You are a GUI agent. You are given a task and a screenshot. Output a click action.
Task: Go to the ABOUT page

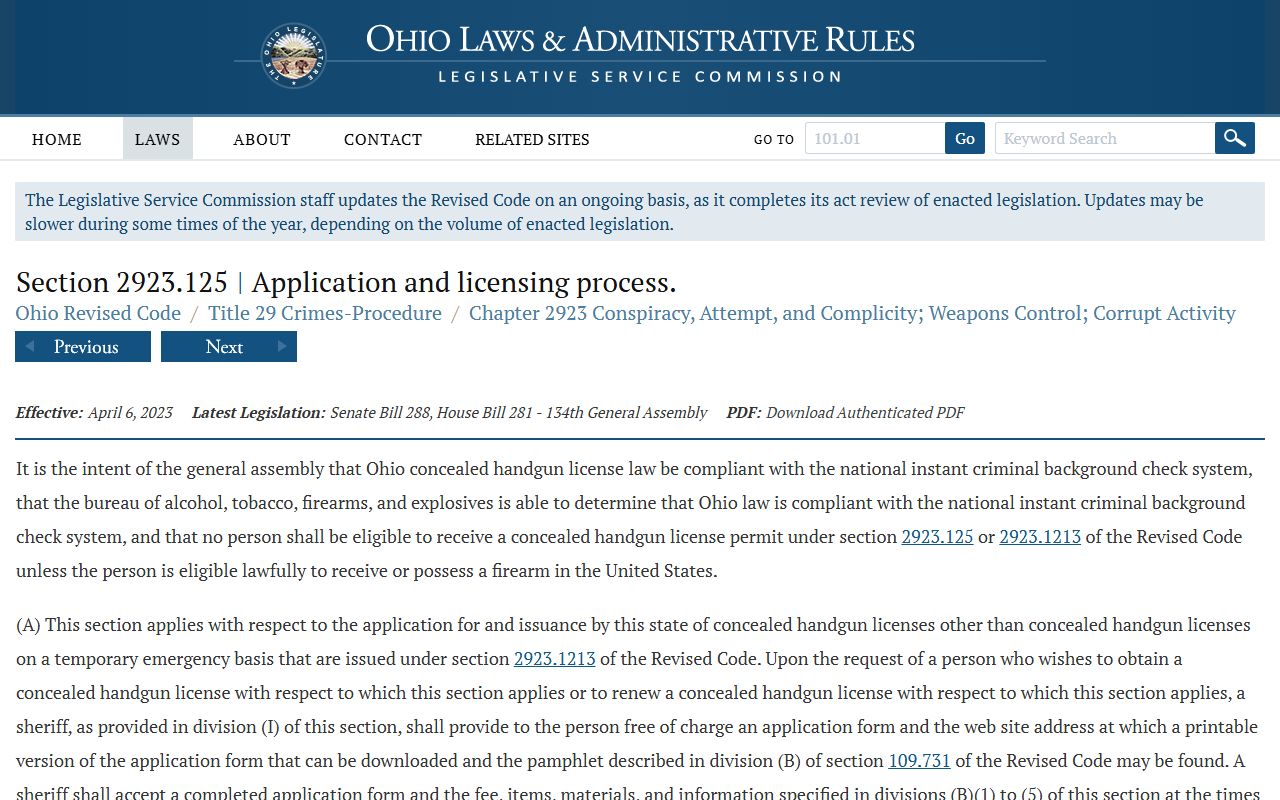(x=262, y=139)
